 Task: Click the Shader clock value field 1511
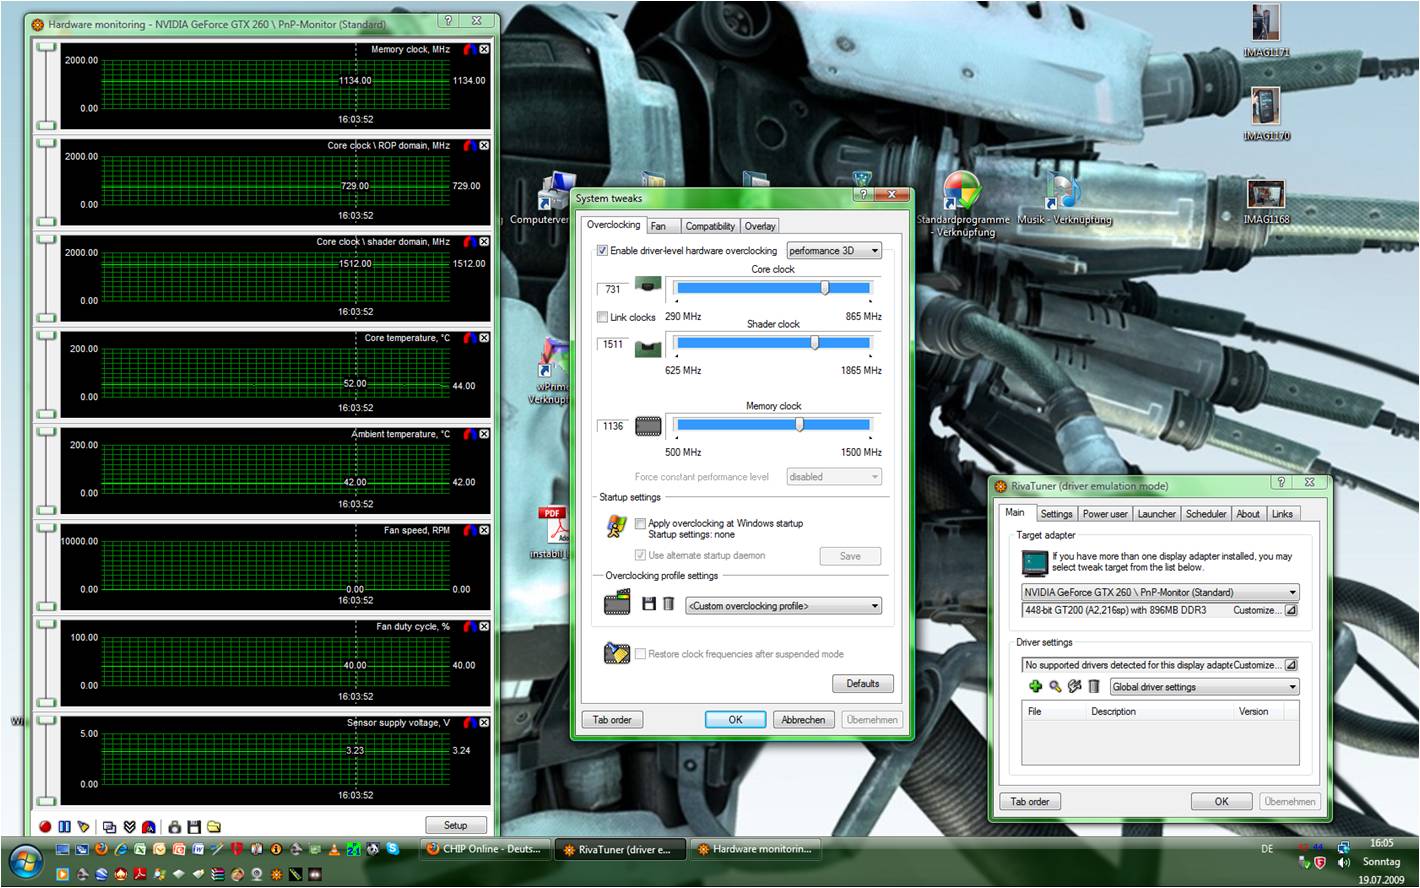(612, 344)
